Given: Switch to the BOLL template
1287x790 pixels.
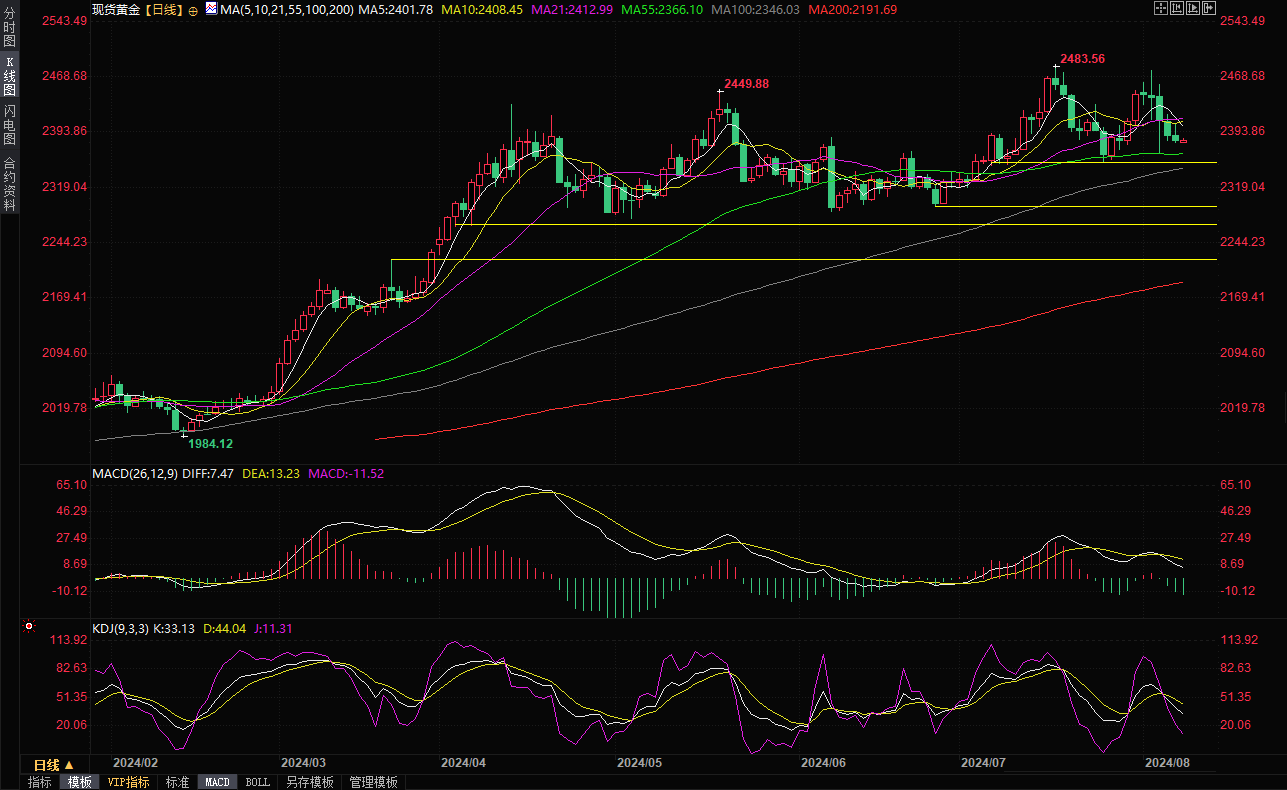Looking at the screenshot, I should pyautogui.click(x=257, y=782).
